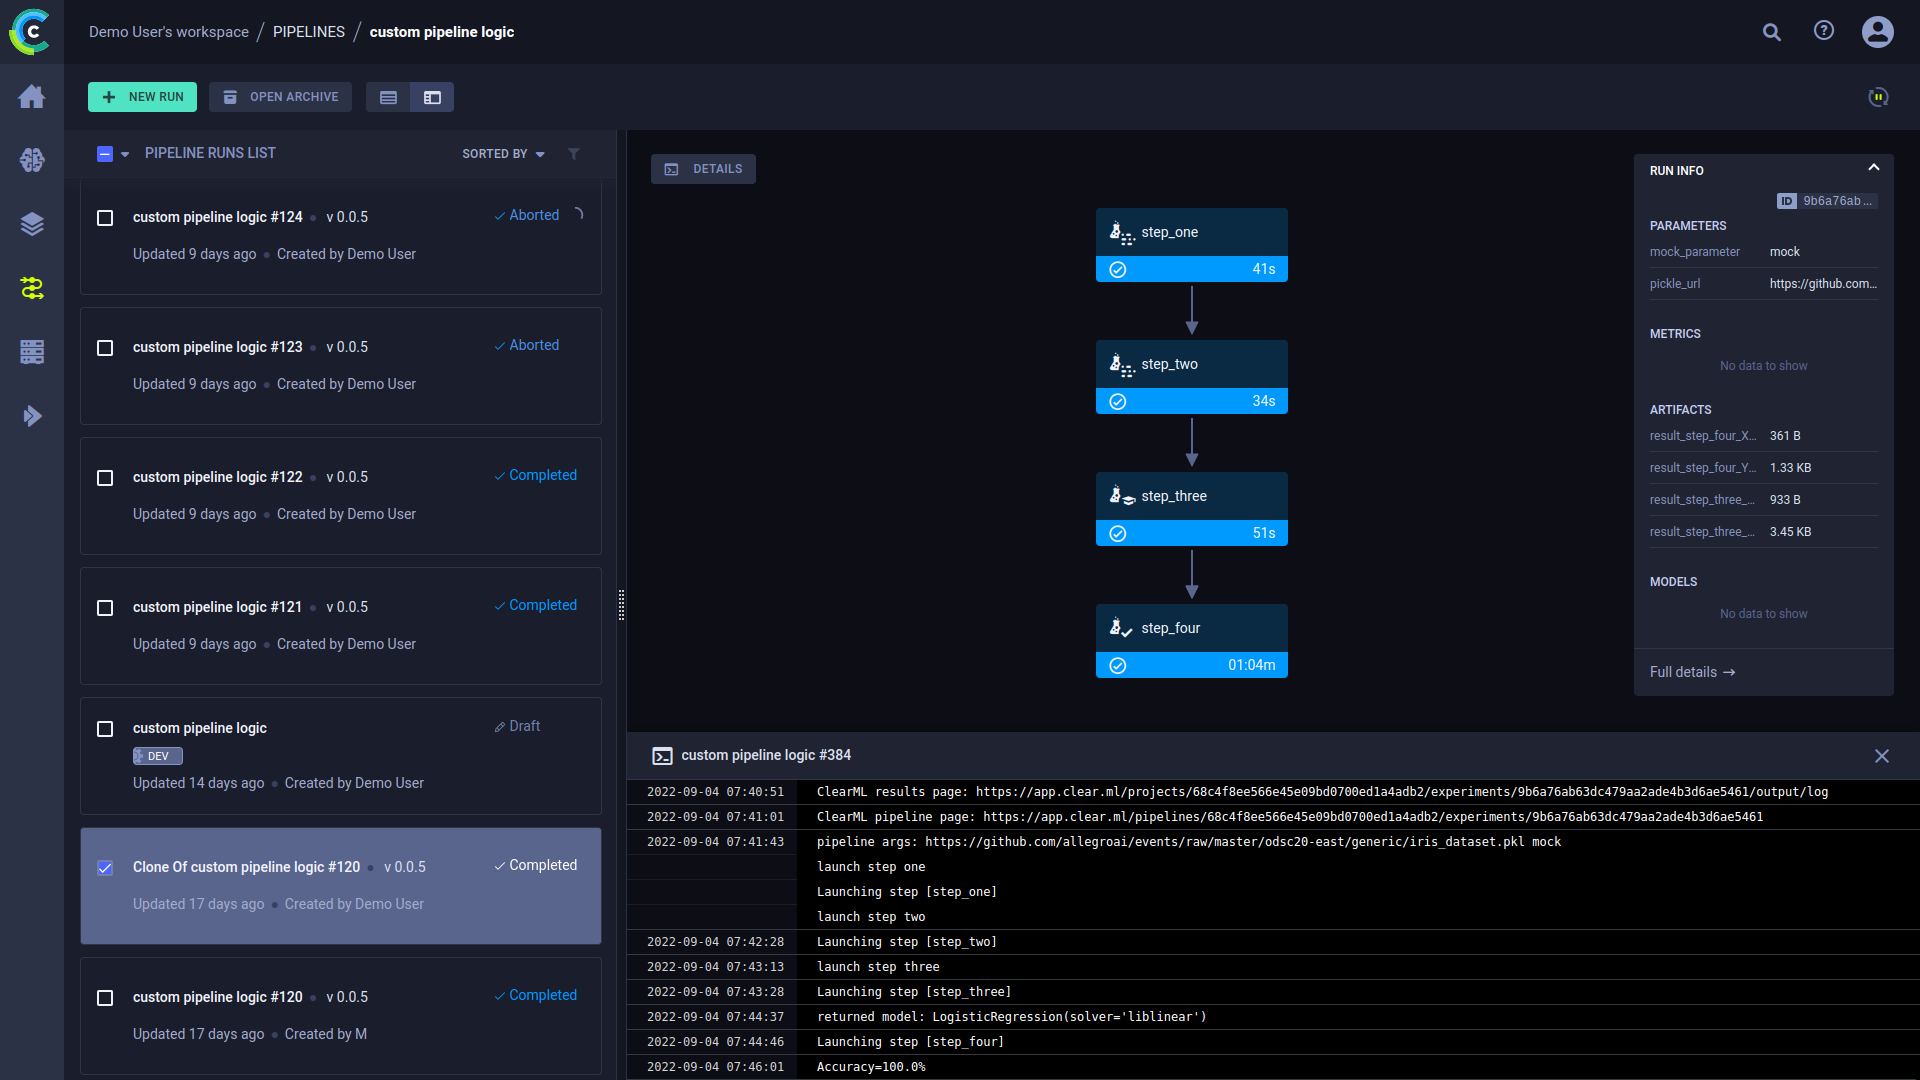Click the NEW RUN button
This screenshot has width=1920, height=1080.
pyautogui.click(x=142, y=97)
